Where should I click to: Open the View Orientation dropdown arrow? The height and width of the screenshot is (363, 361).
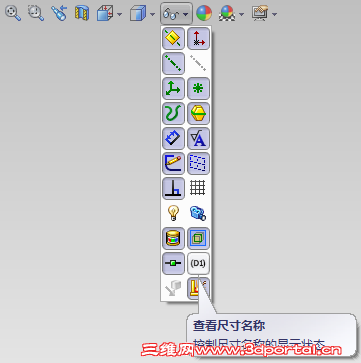point(119,14)
